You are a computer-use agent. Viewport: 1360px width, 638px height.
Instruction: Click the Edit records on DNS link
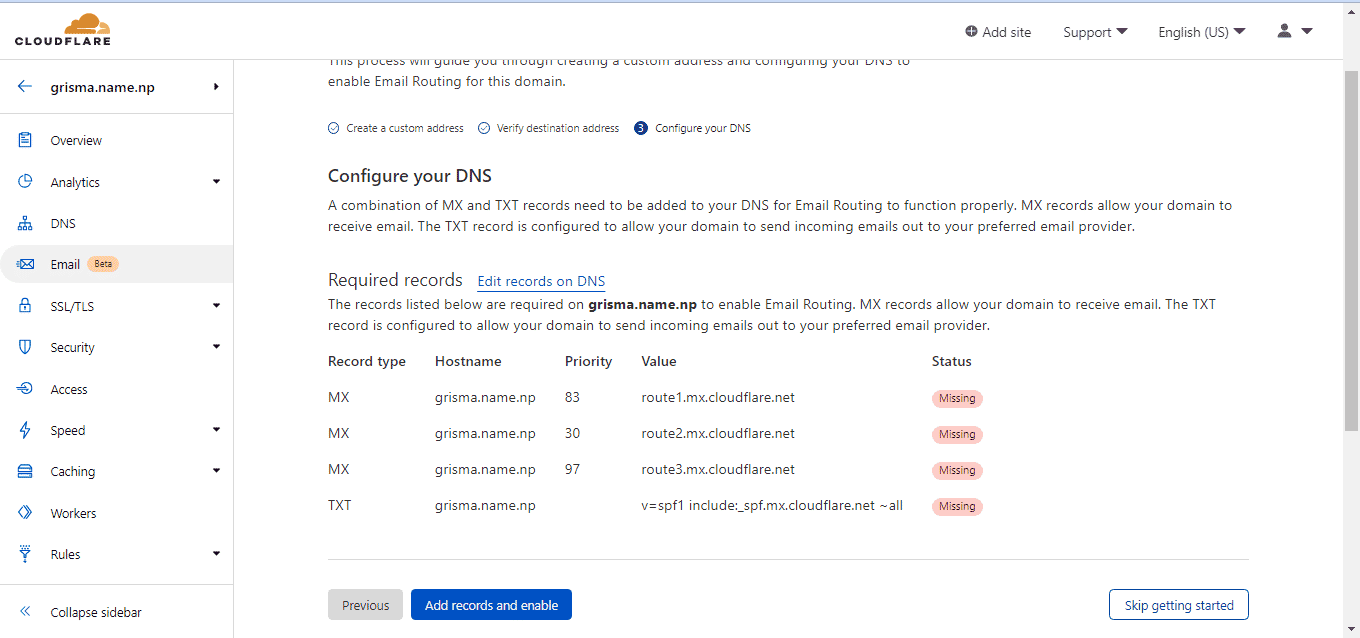(x=541, y=281)
